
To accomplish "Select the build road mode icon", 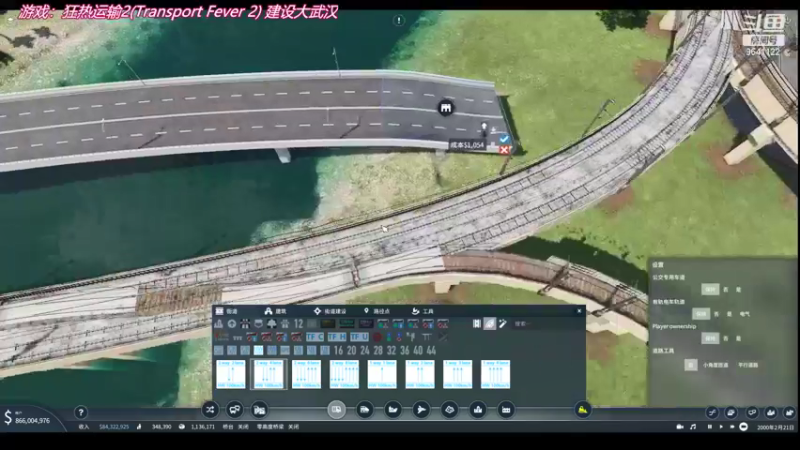I will point(477,323).
